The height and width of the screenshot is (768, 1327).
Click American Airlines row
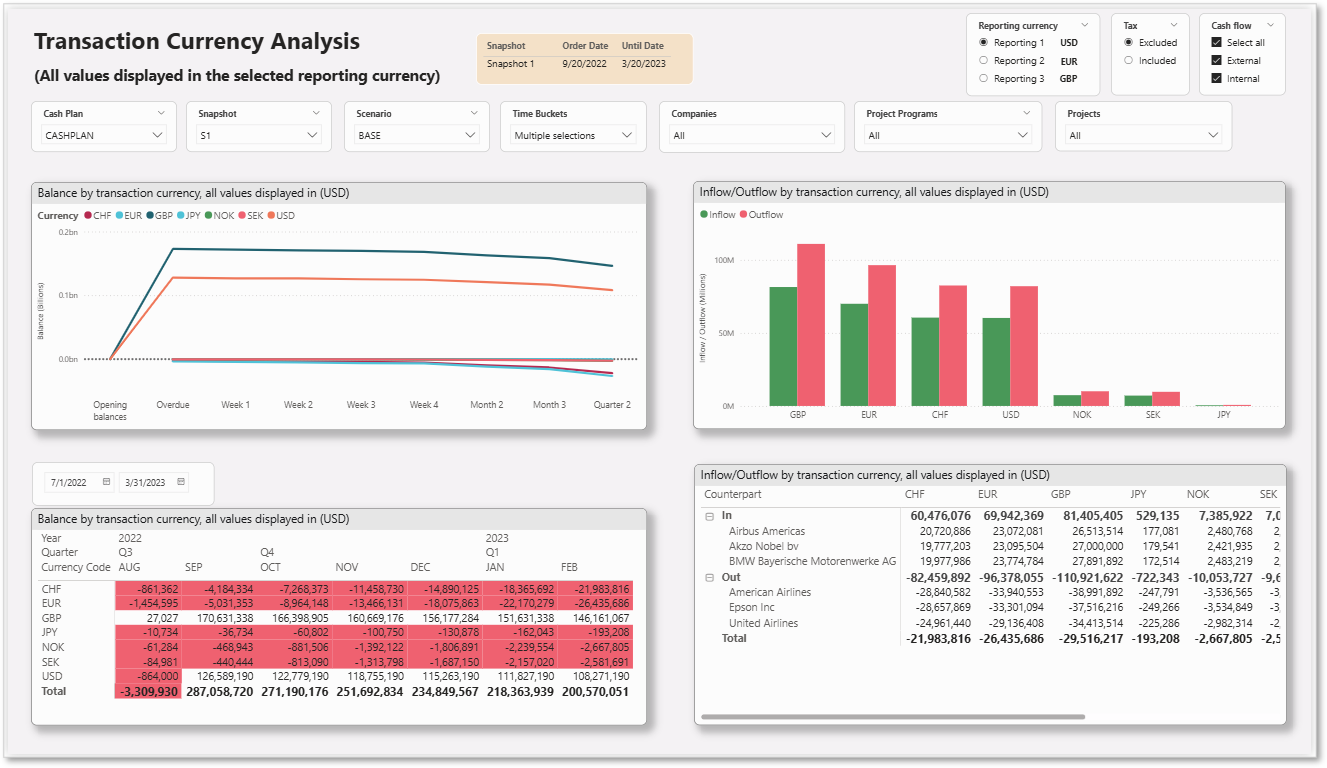pyautogui.click(x=770, y=592)
